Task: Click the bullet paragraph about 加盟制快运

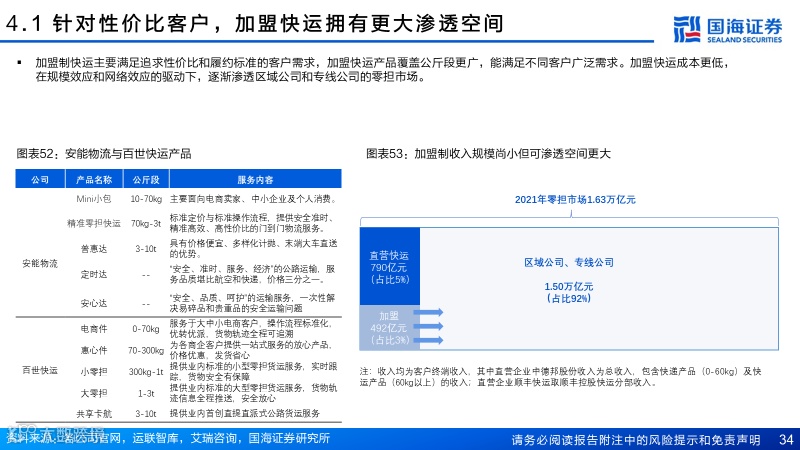Action: click(x=383, y=70)
